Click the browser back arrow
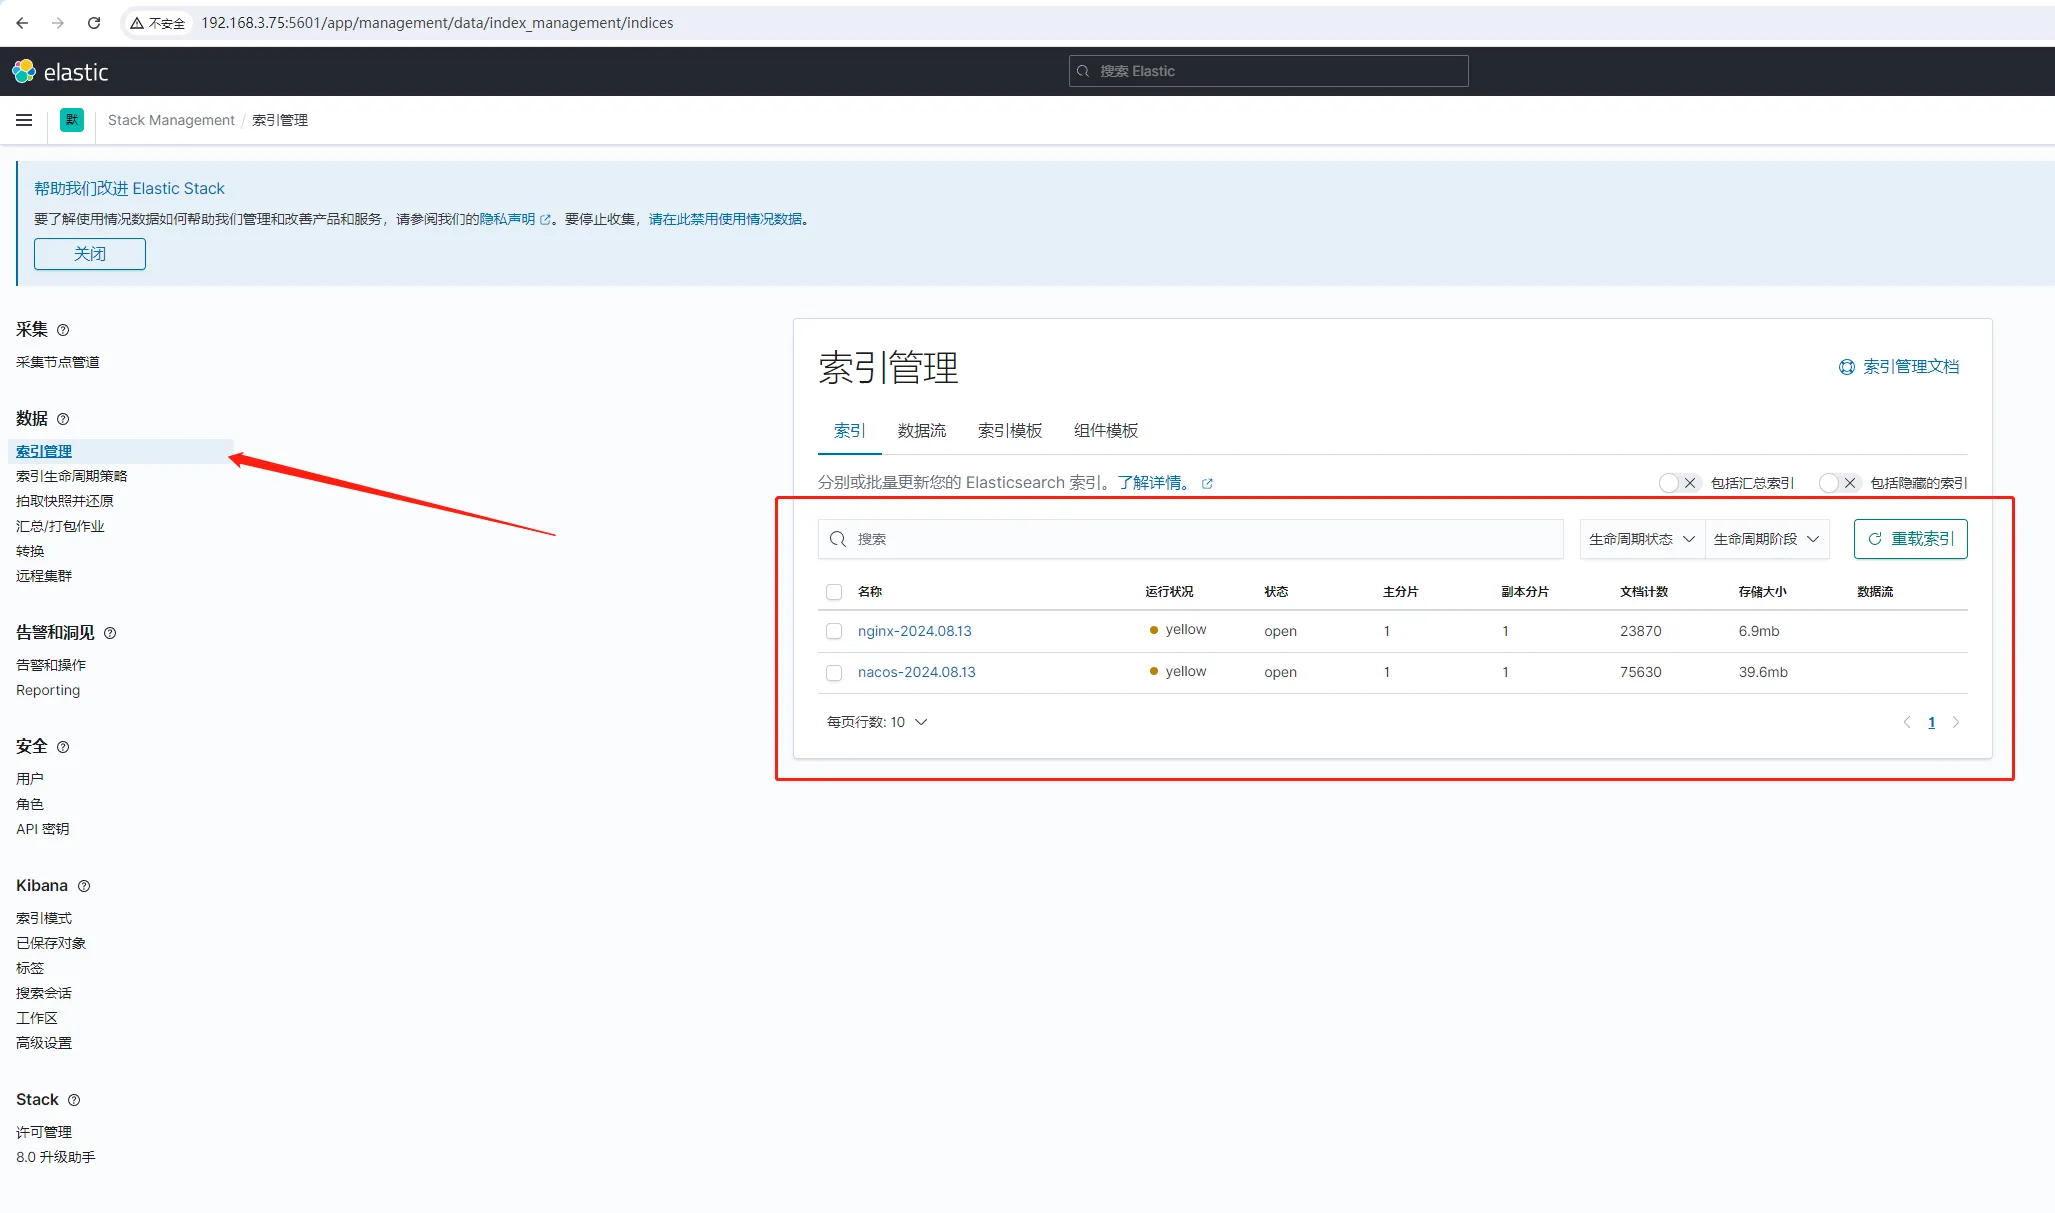The width and height of the screenshot is (2055, 1213). [22, 23]
